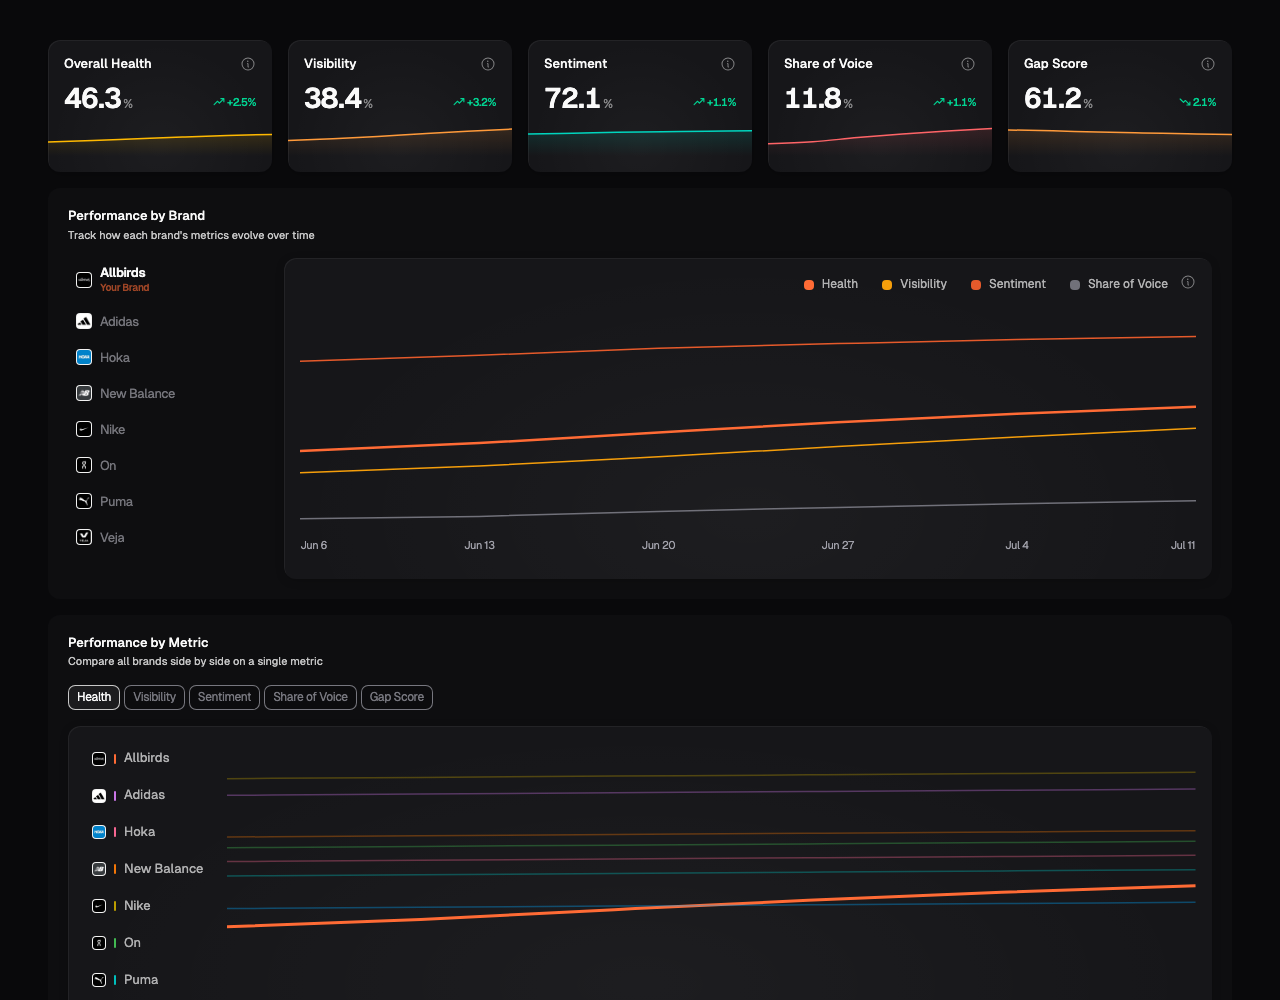Switch to the Gap Score metric tab
Viewport: 1280px width, 1000px height.
pos(397,697)
